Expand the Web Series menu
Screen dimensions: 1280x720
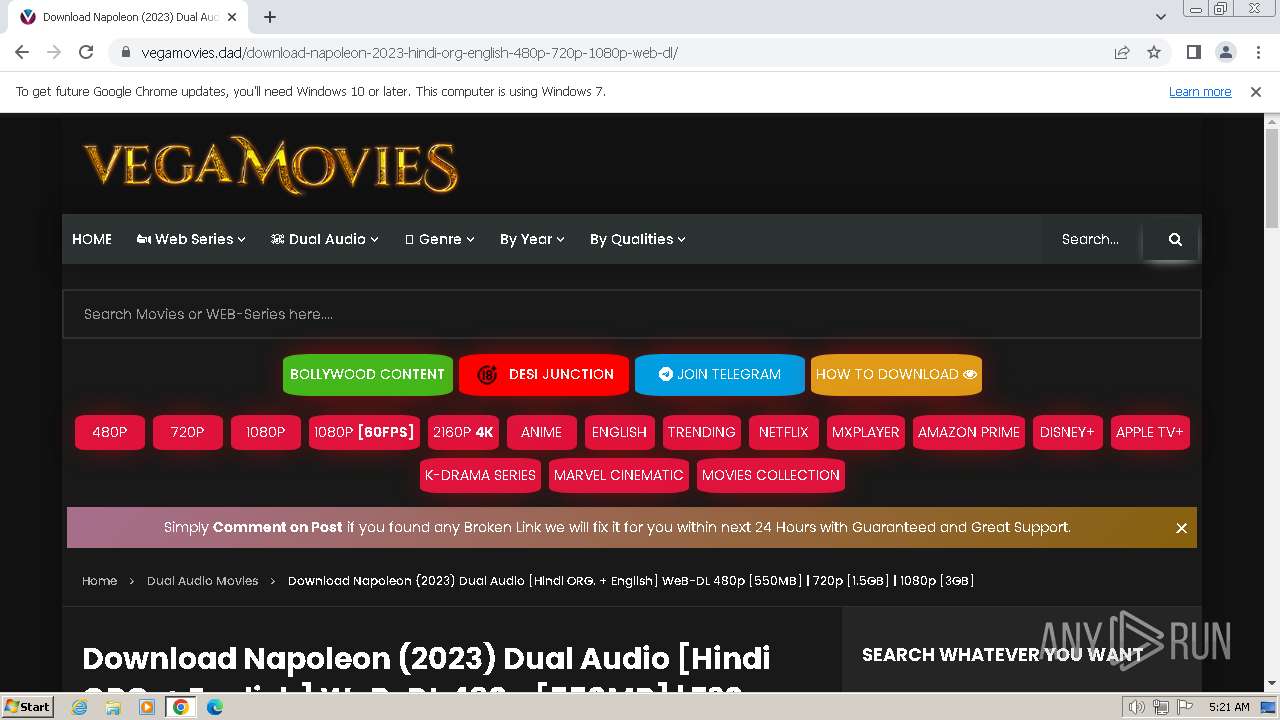(191, 239)
